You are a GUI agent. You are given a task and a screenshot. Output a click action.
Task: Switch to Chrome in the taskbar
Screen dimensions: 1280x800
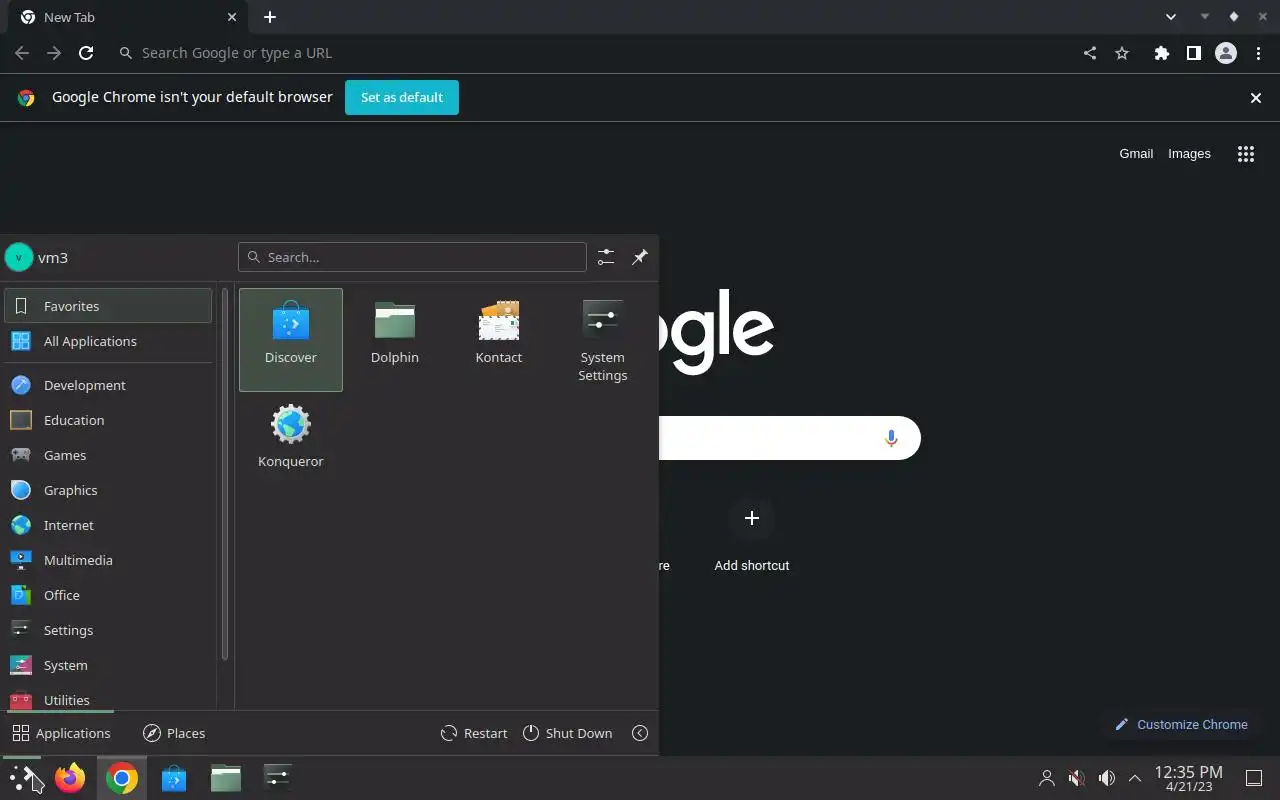[x=122, y=778]
